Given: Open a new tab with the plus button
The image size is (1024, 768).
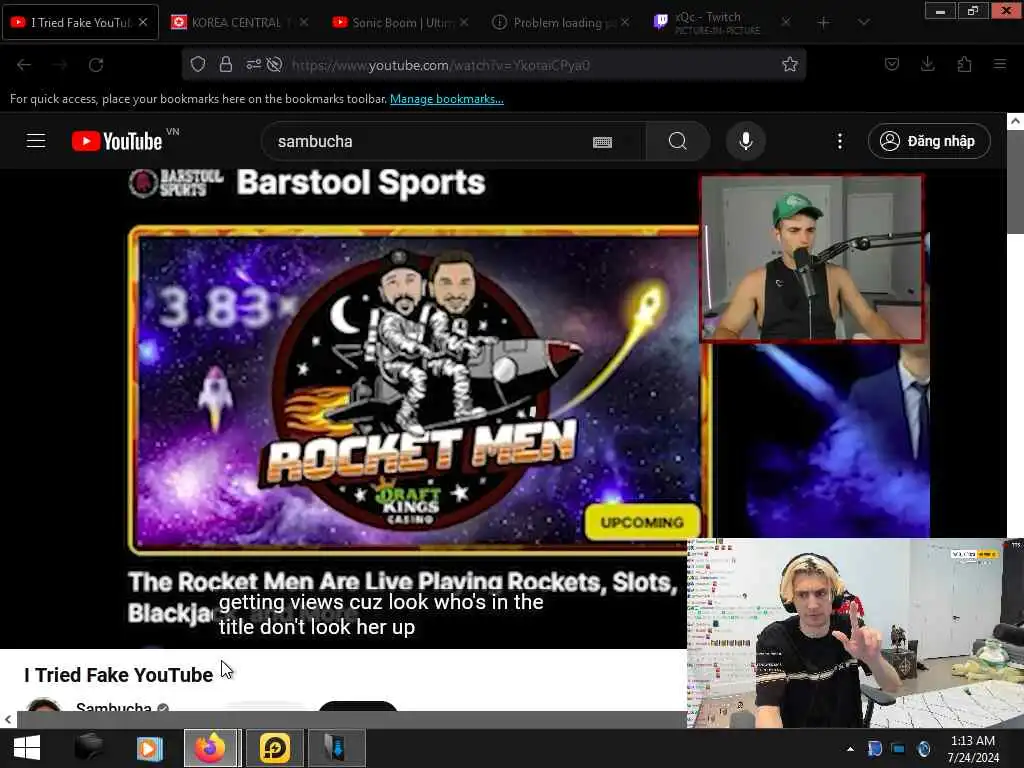Looking at the screenshot, I should click(824, 23).
